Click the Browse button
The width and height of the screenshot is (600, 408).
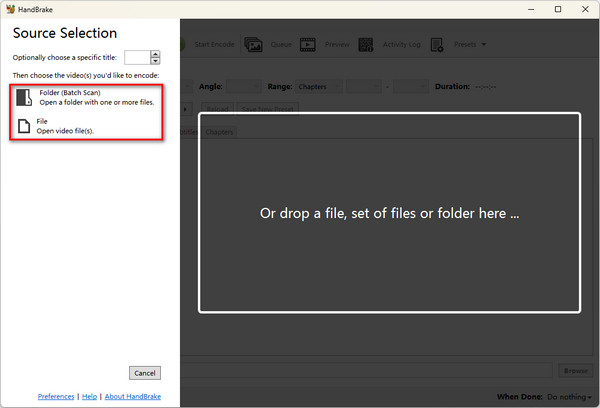[x=576, y=370]
